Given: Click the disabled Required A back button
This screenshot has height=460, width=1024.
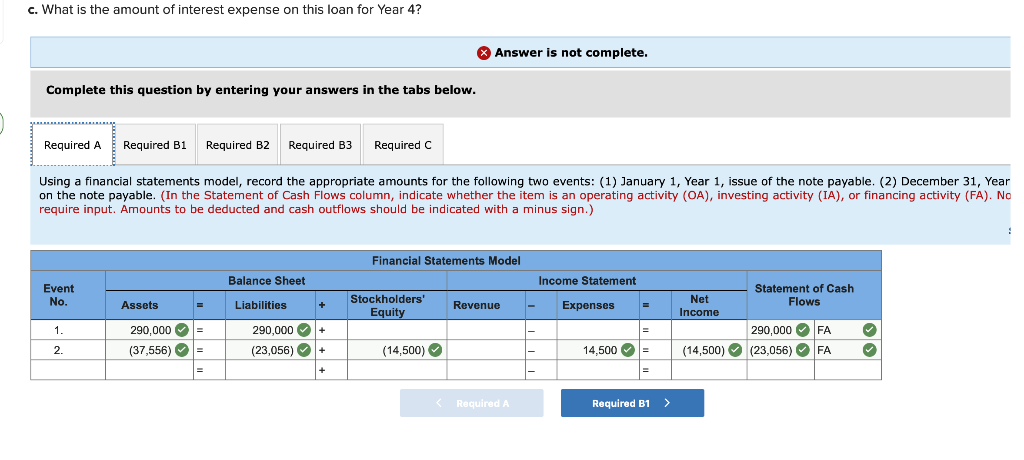Looking at the screenshot, I should click(x=472, y=403).
